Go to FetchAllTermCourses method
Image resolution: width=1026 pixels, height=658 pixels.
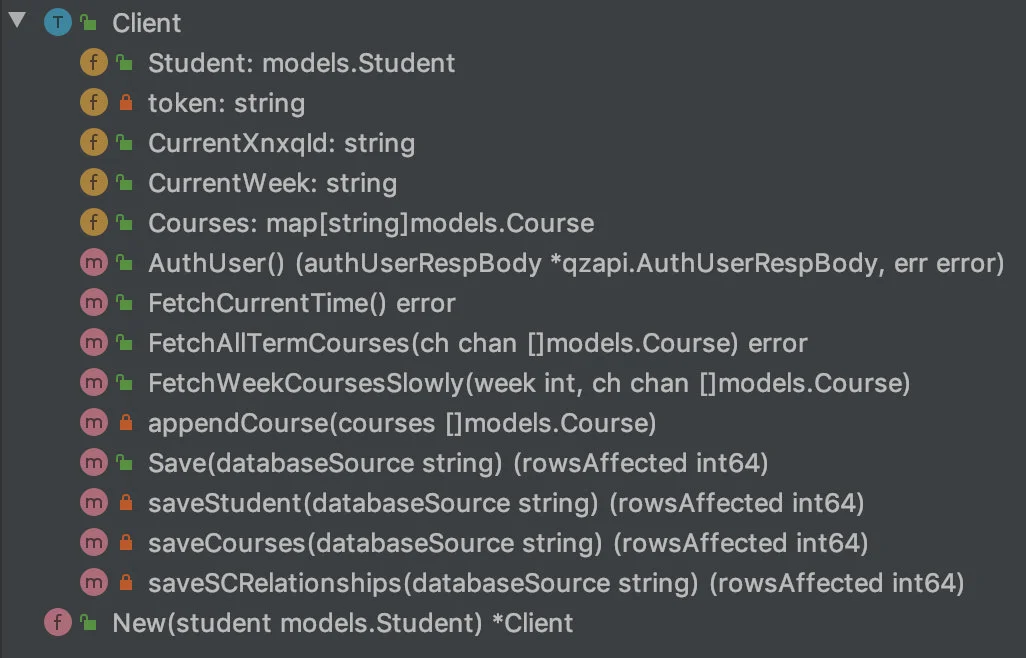coord(478,343)
